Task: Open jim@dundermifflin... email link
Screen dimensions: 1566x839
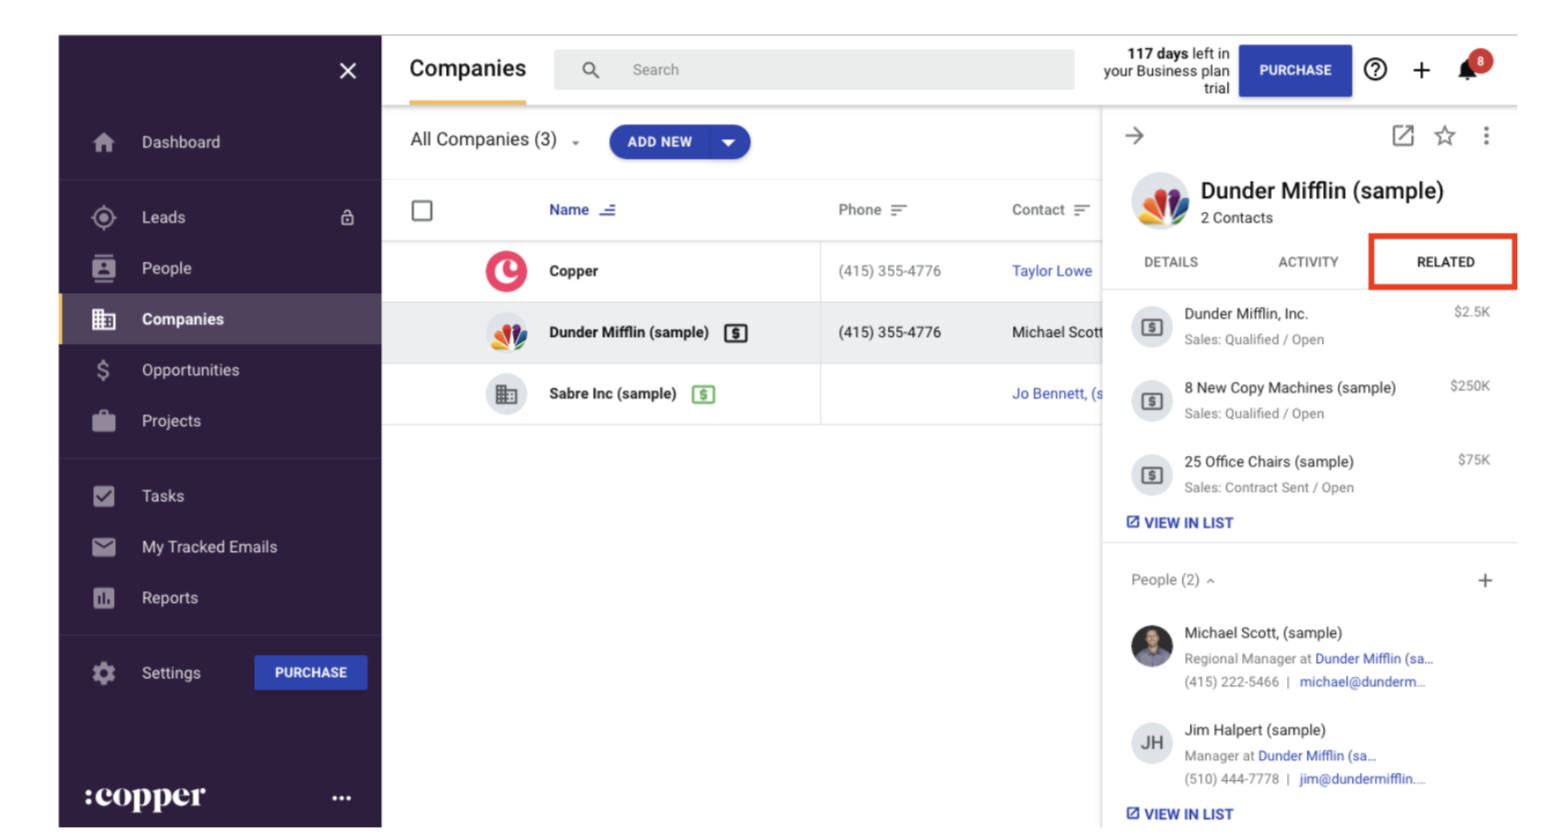Action: point(1362,779)
